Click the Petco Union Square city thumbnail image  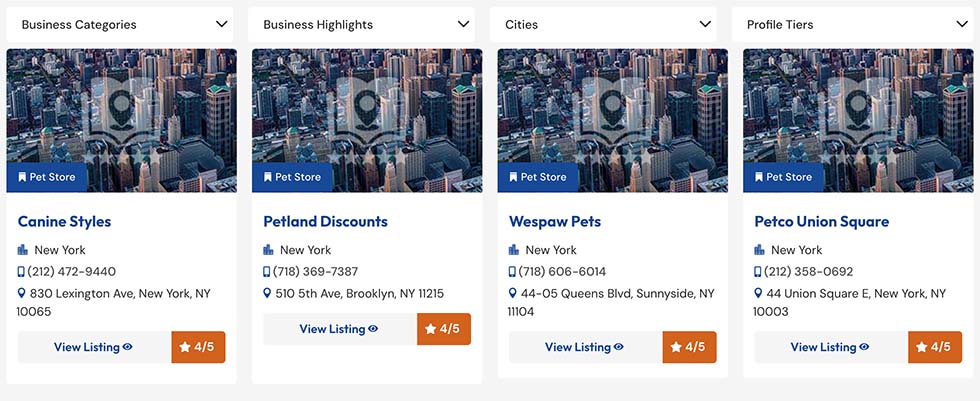[x=856, y=110]
